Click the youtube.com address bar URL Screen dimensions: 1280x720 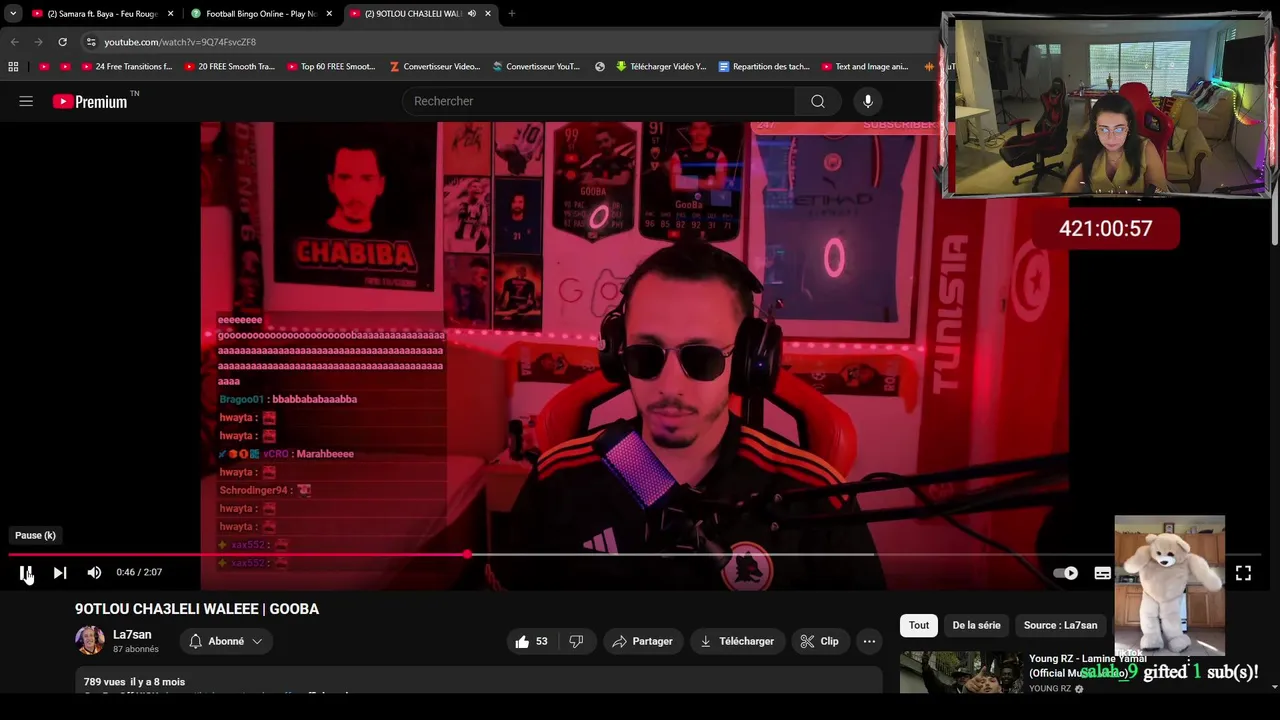point(180,42)
